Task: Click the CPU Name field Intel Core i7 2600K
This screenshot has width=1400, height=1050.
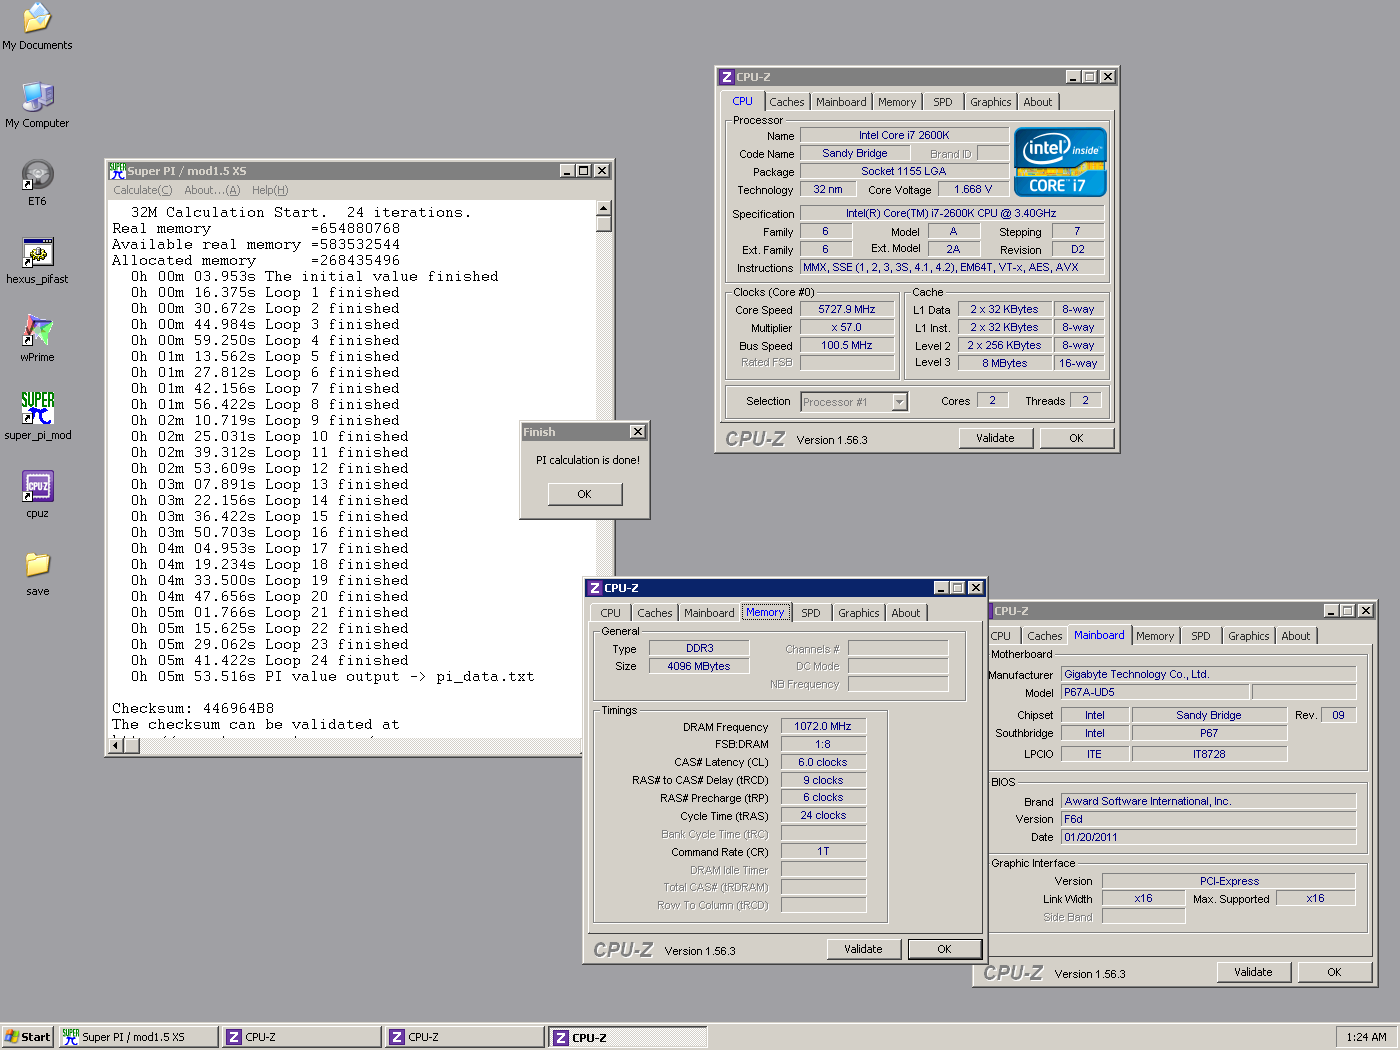Action: (x=904, y=135)
